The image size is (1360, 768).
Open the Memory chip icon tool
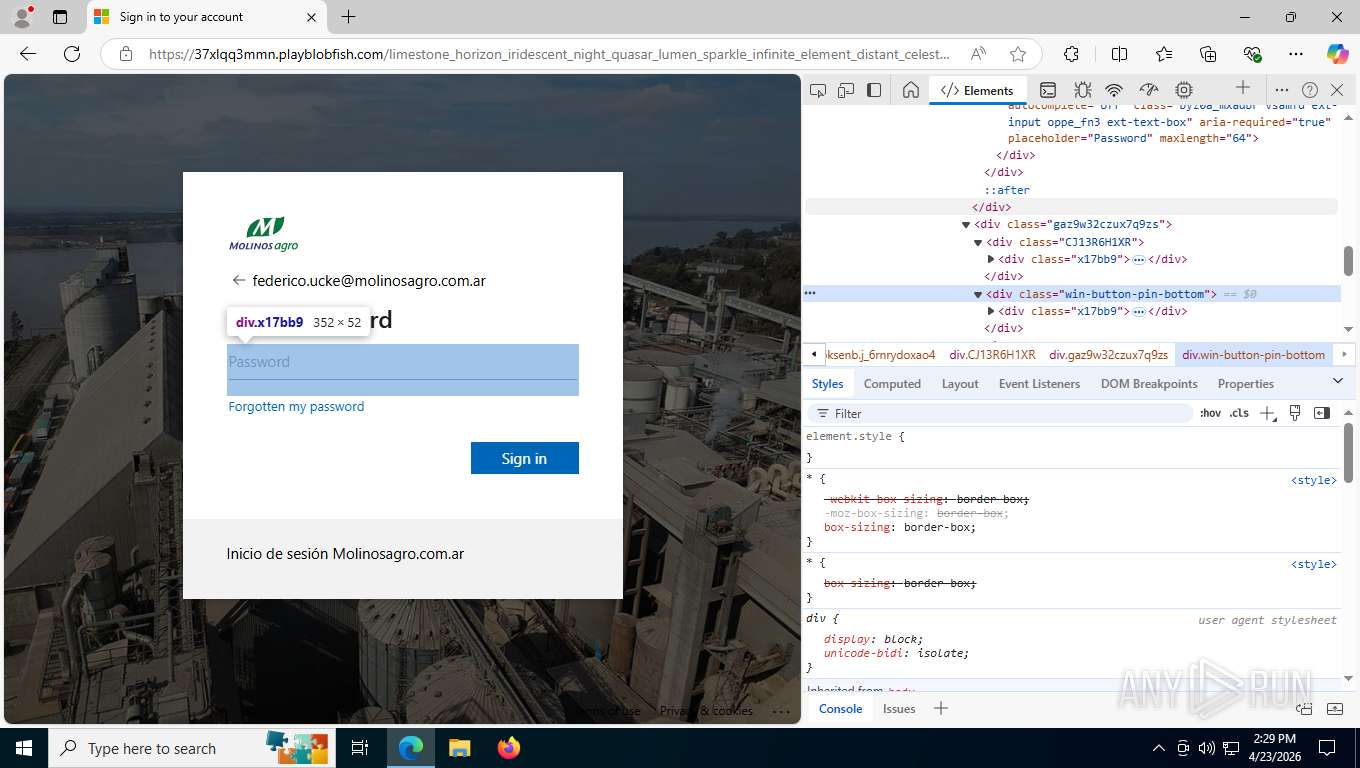pyautogui.click(x=1184, y=90)
